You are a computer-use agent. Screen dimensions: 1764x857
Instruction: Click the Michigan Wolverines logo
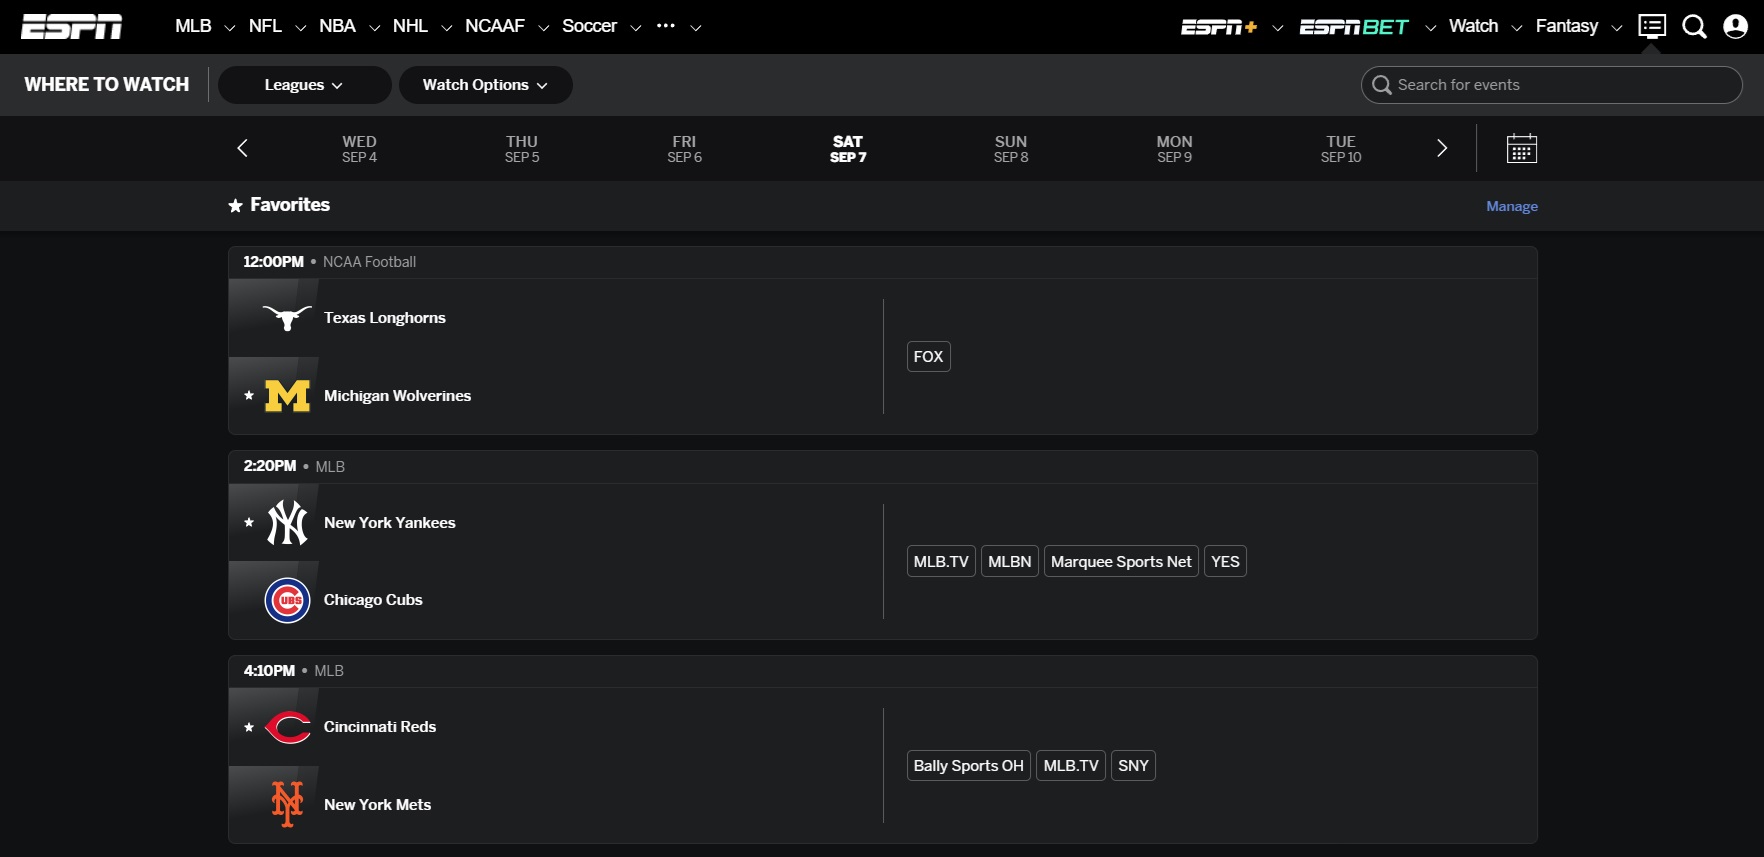tap(287, 396)
